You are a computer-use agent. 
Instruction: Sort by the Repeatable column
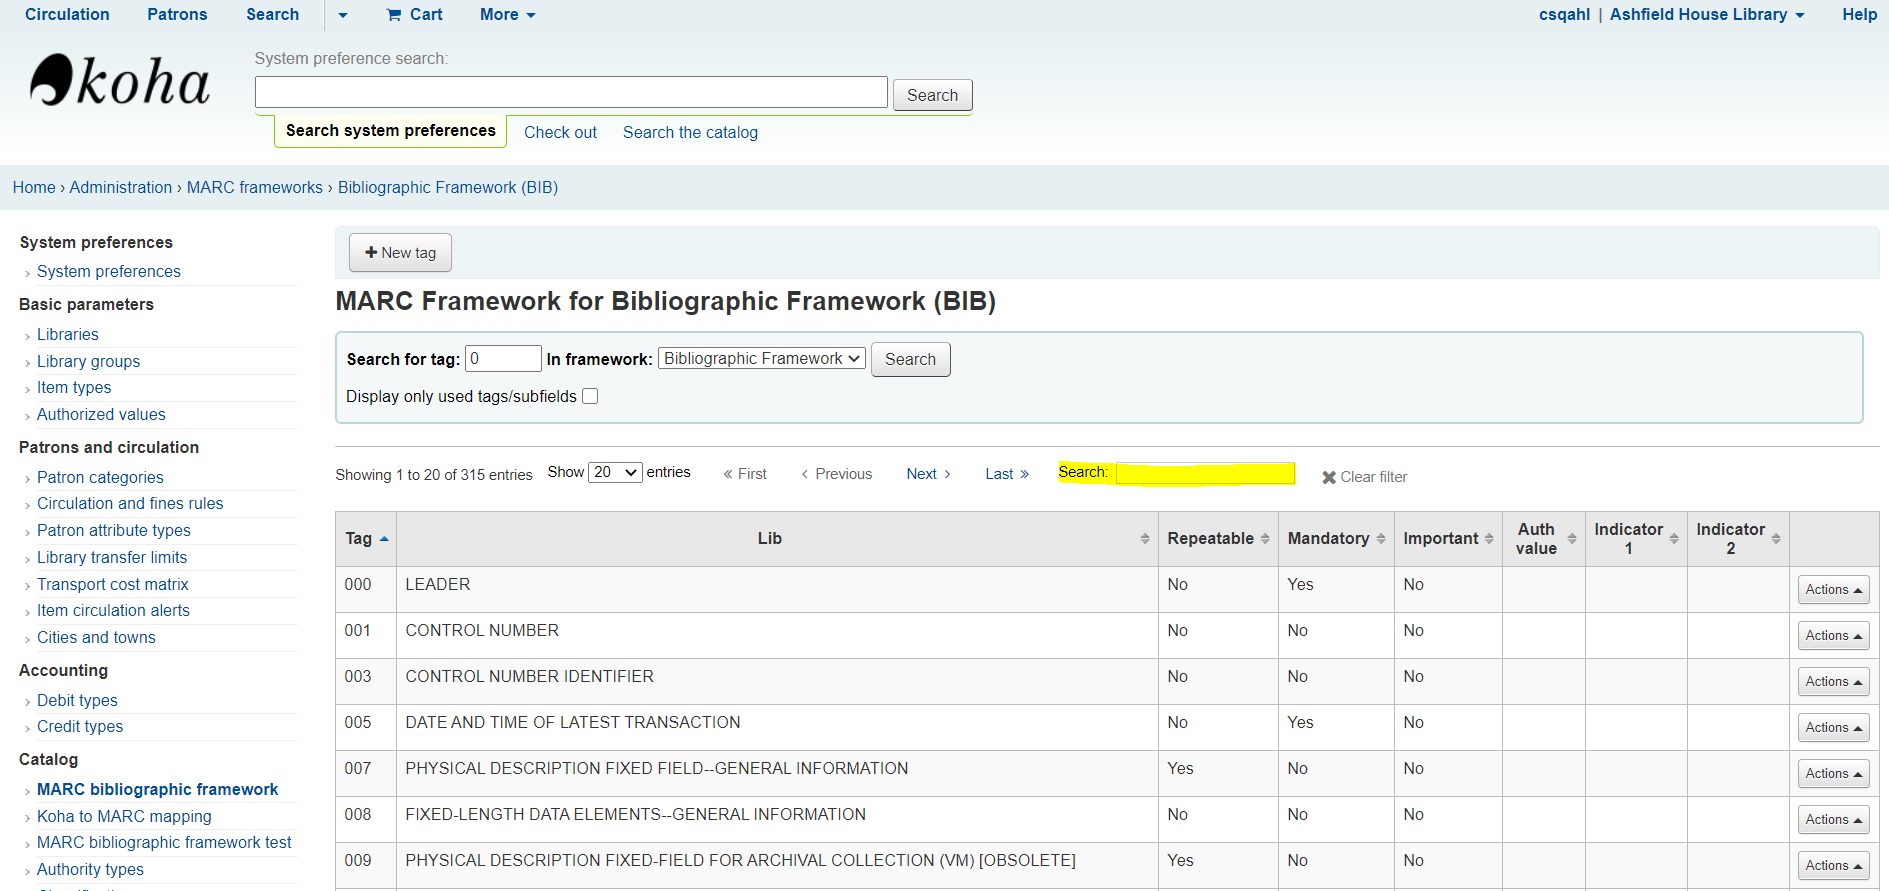[1217, 539]
